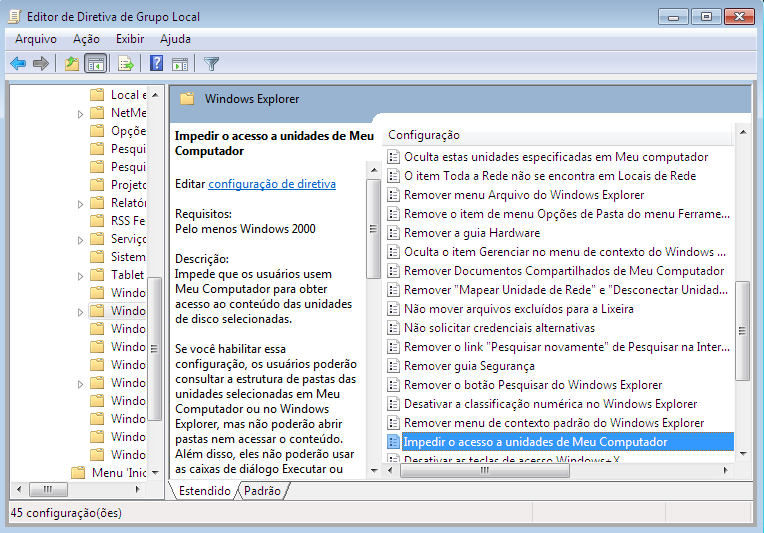Click folder icon next to Tablet tree item

(x=97, y=275)
